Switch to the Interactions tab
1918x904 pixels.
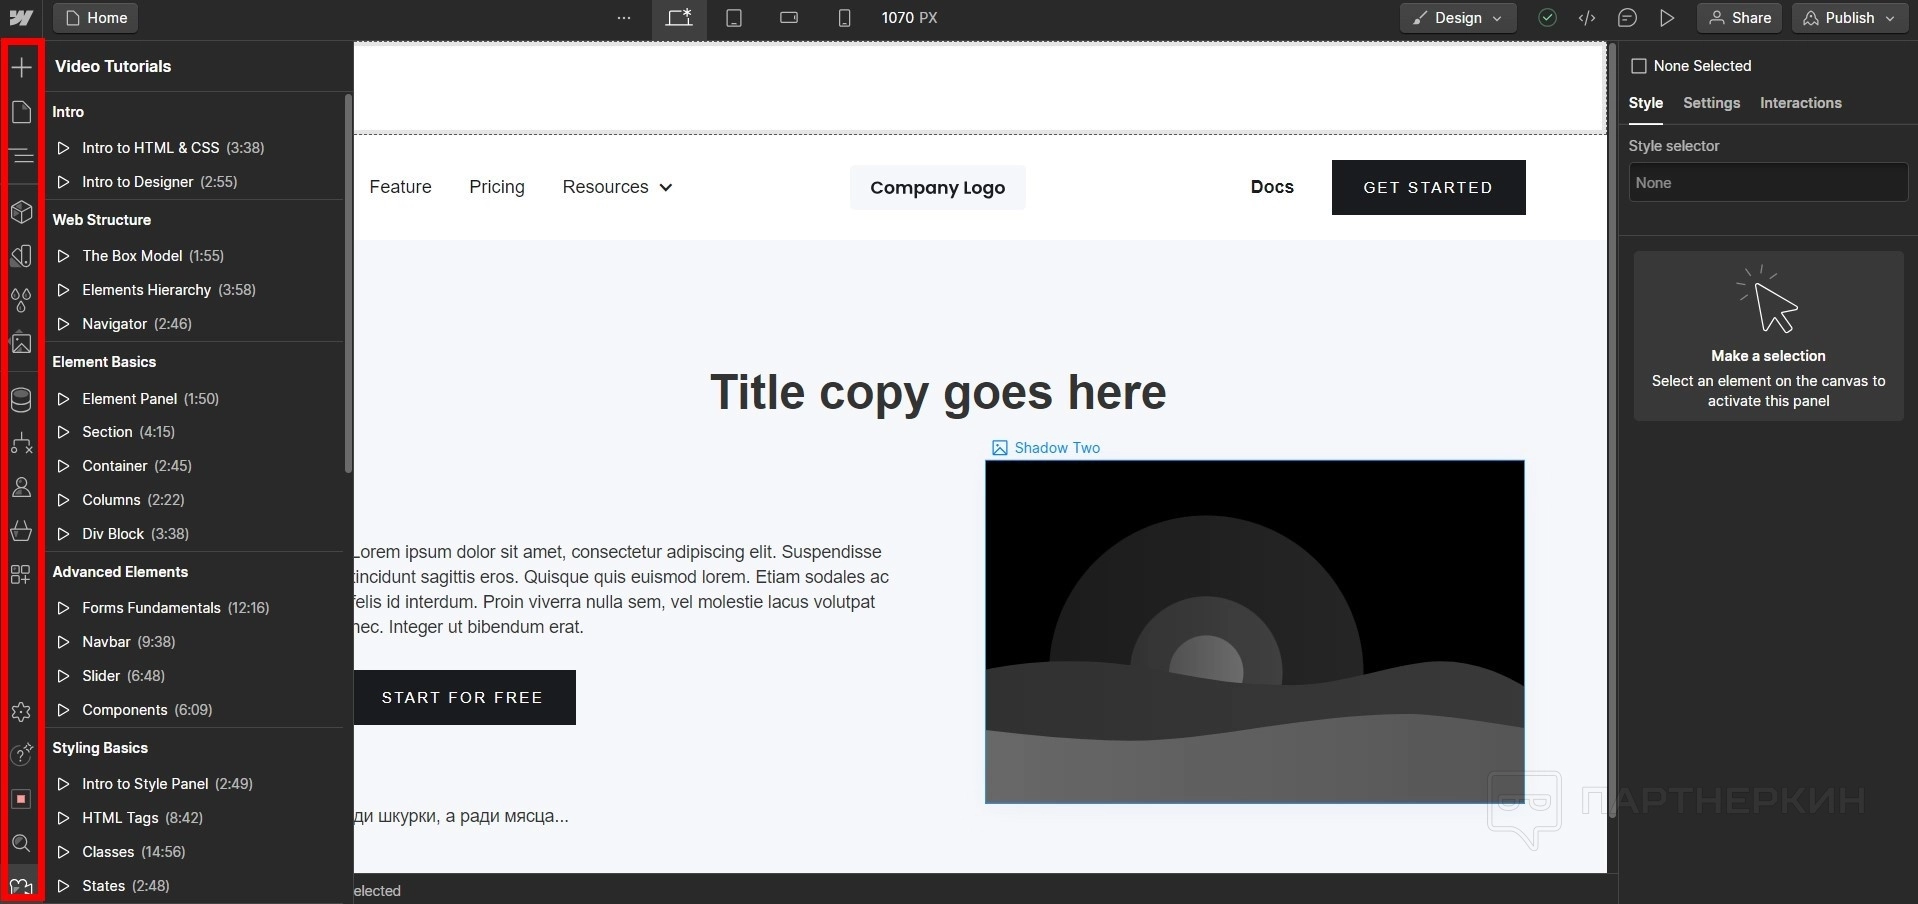(x=1800, y=103)
